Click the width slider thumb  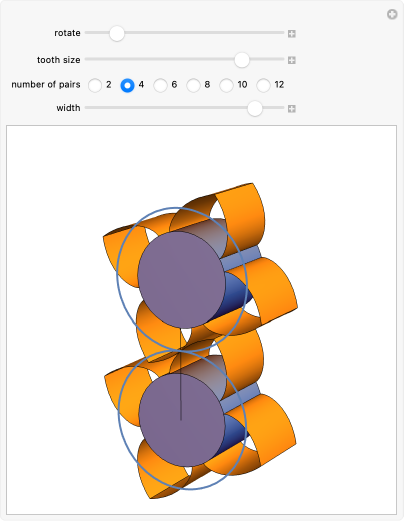point(255,108)
